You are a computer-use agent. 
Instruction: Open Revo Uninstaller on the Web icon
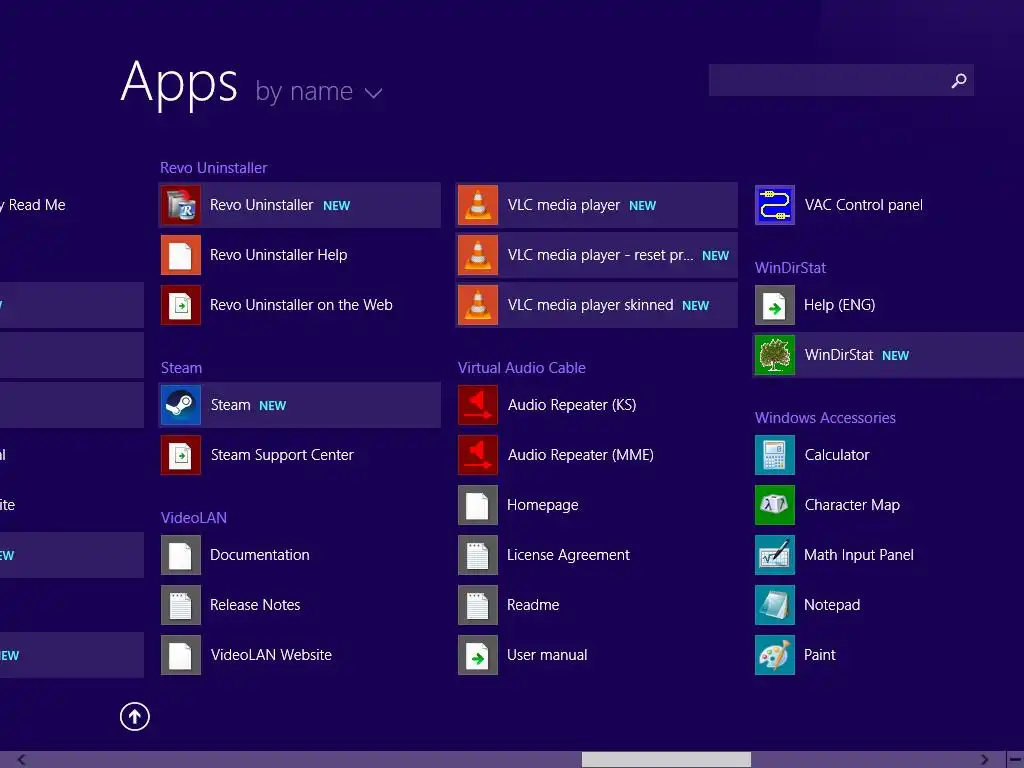[181, 305]
